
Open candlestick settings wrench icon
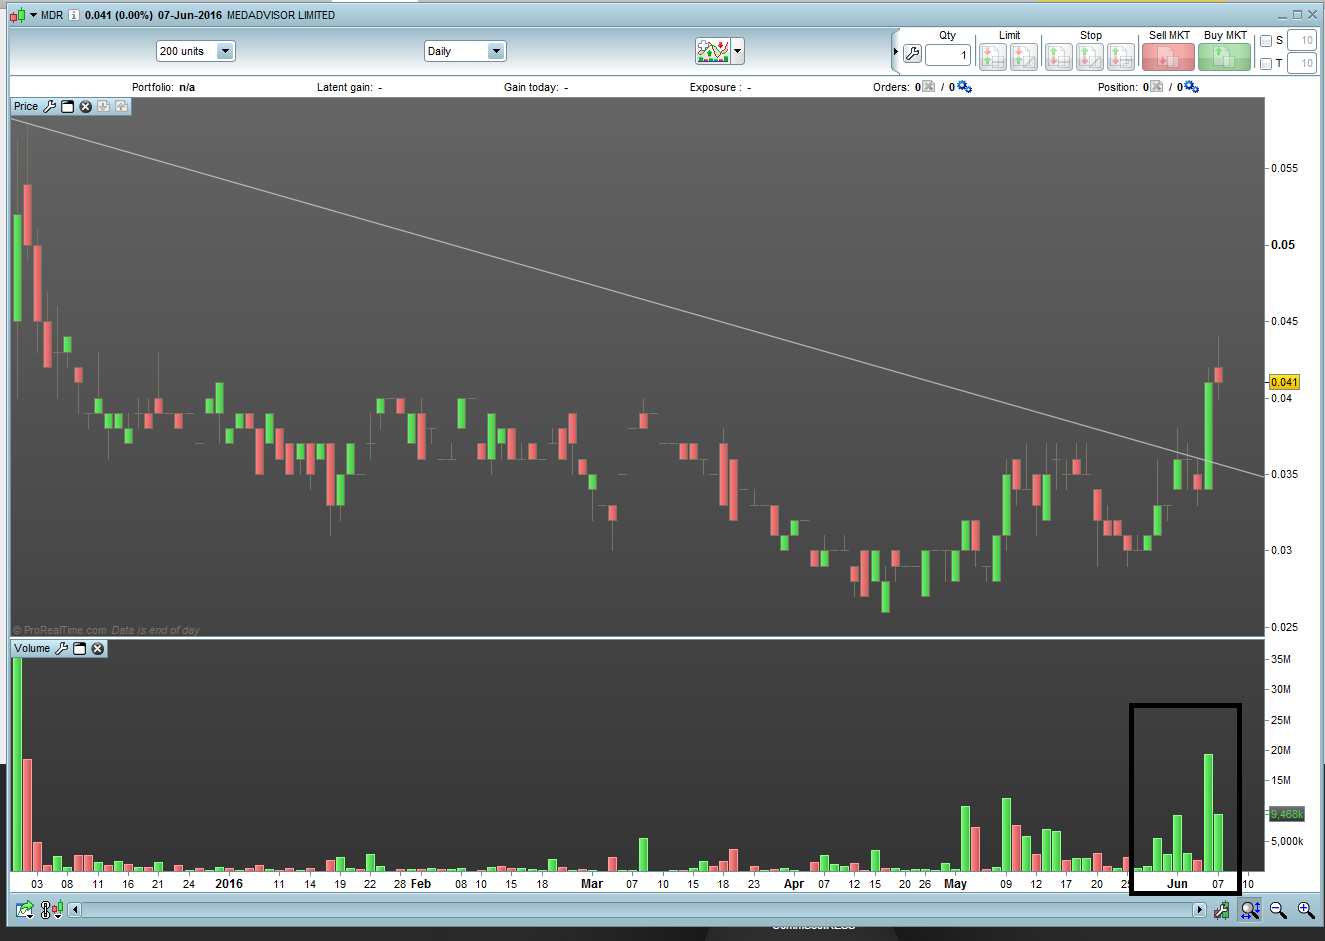point(1222,909)
